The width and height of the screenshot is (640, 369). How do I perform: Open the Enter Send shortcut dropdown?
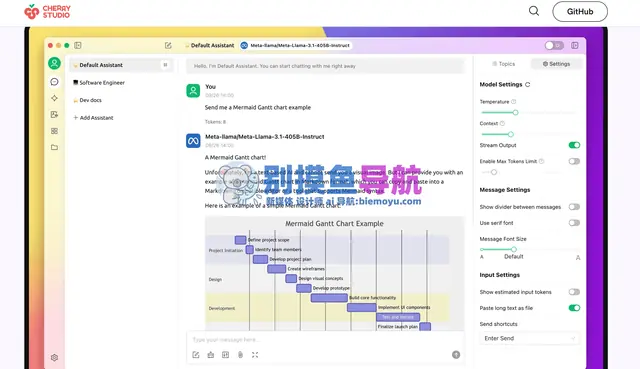(x=529, y=338)
